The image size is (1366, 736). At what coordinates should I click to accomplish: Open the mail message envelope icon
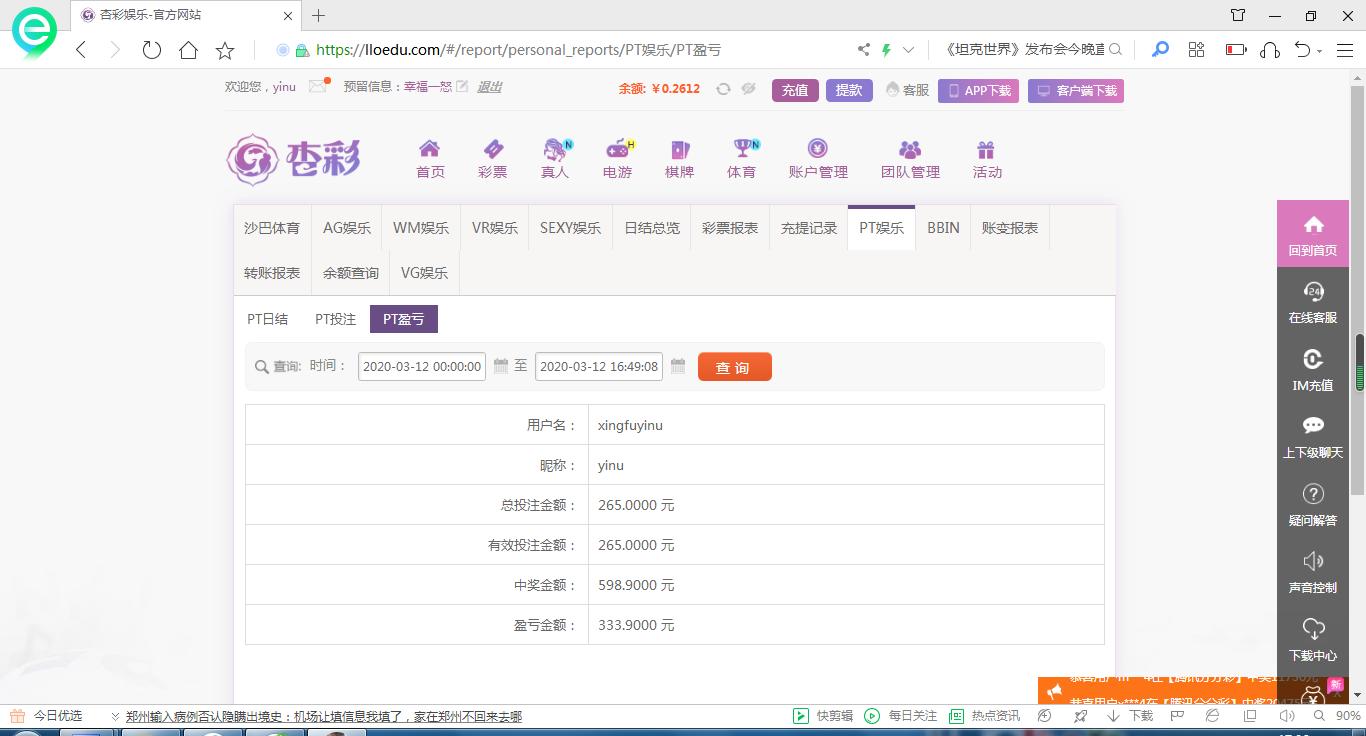pyautogui.click(x=318, y=87)
